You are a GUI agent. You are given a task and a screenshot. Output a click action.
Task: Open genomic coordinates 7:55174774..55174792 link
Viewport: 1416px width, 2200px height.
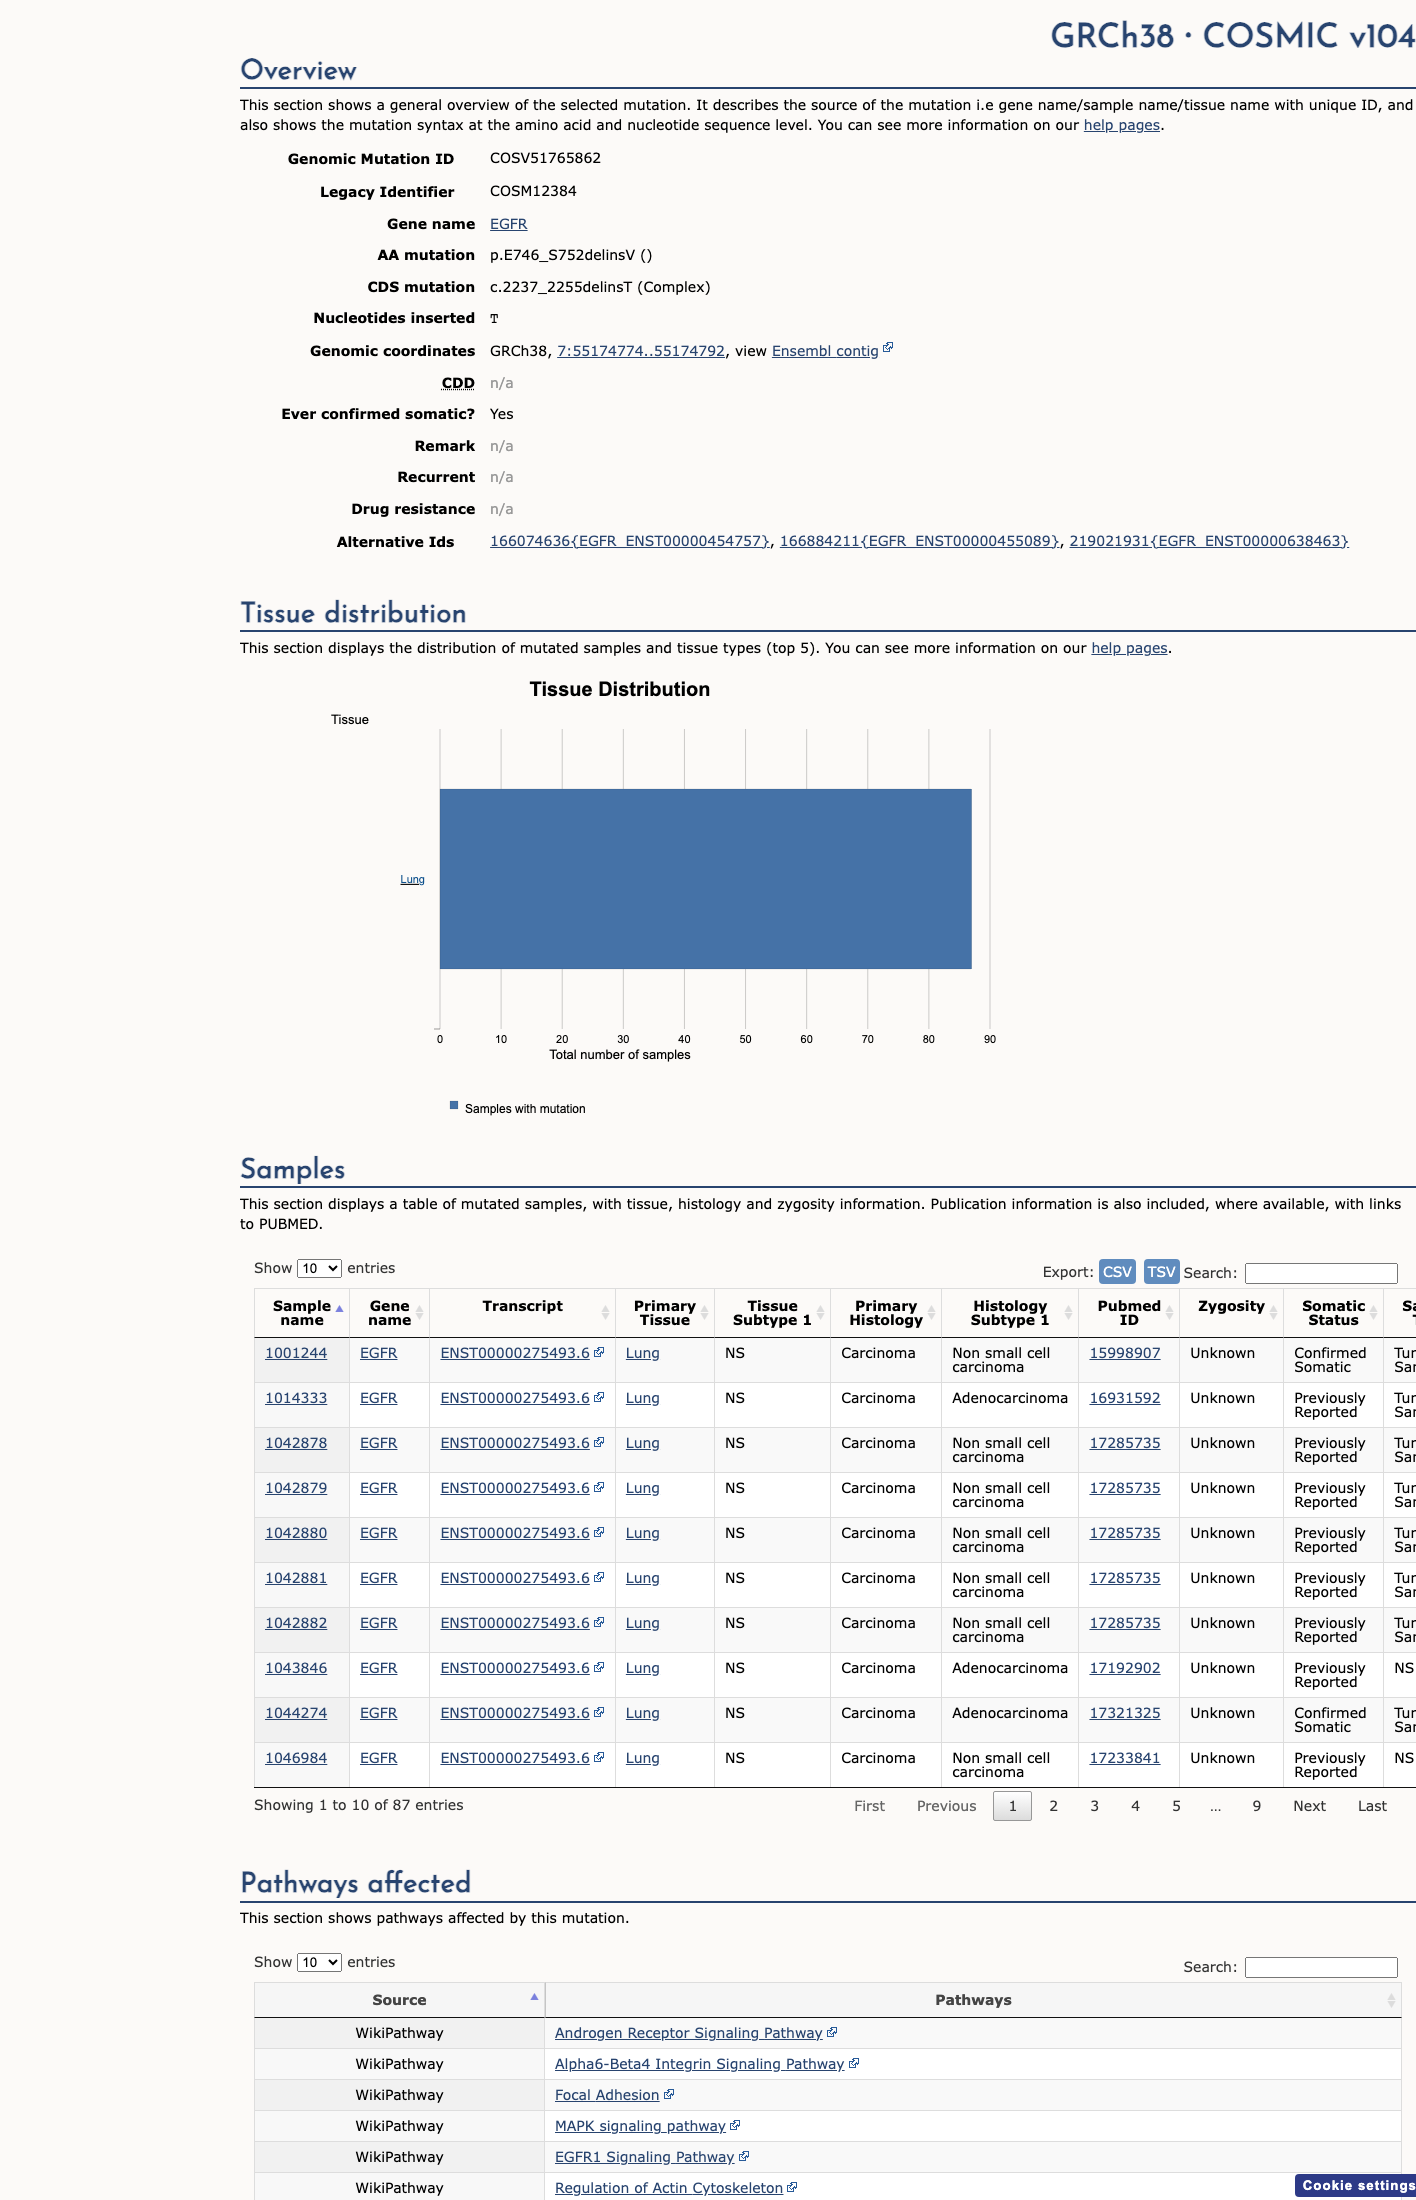click(x=641, y=351)
